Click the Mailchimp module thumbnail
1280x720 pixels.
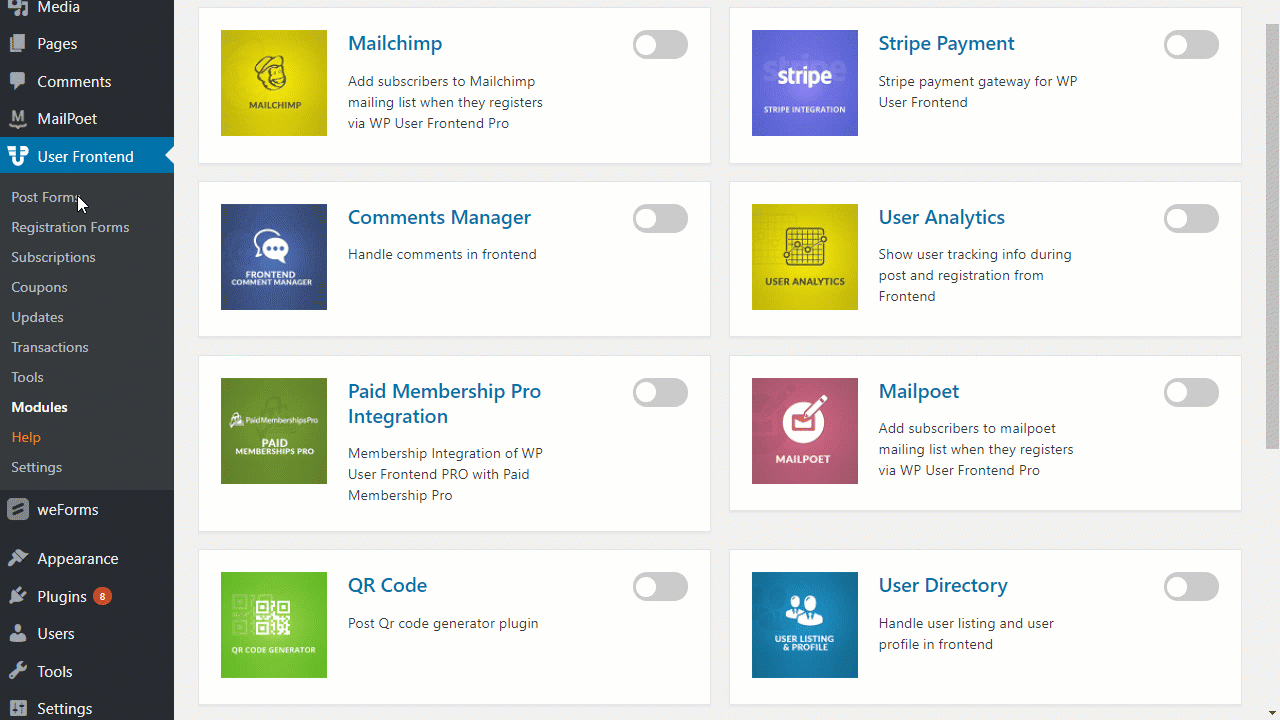(274, 83)
